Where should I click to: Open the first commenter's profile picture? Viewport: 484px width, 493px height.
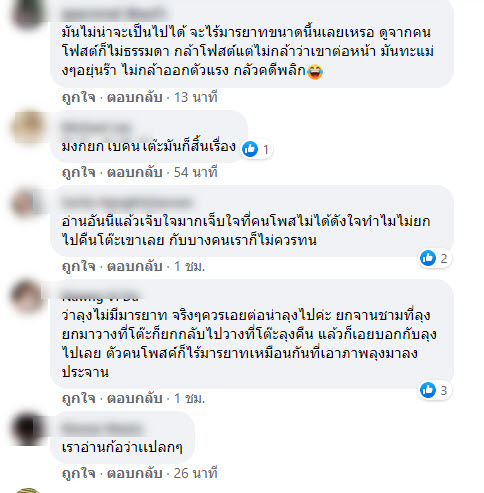point(28,13)
